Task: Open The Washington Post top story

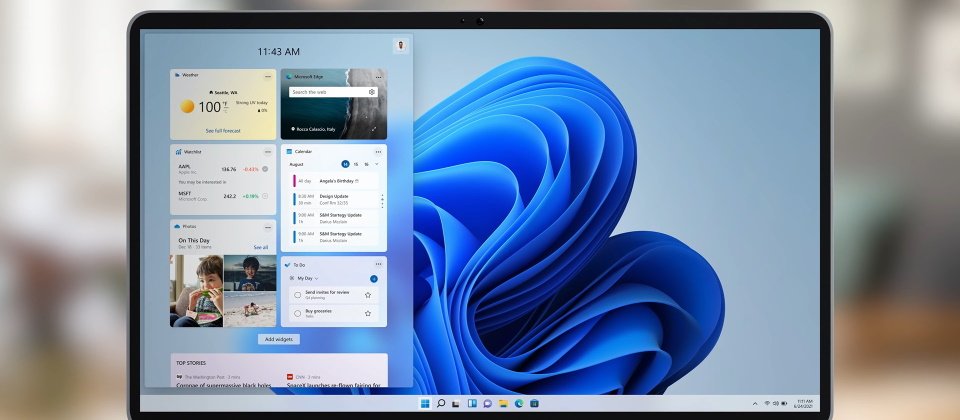Action: [224, 381]
